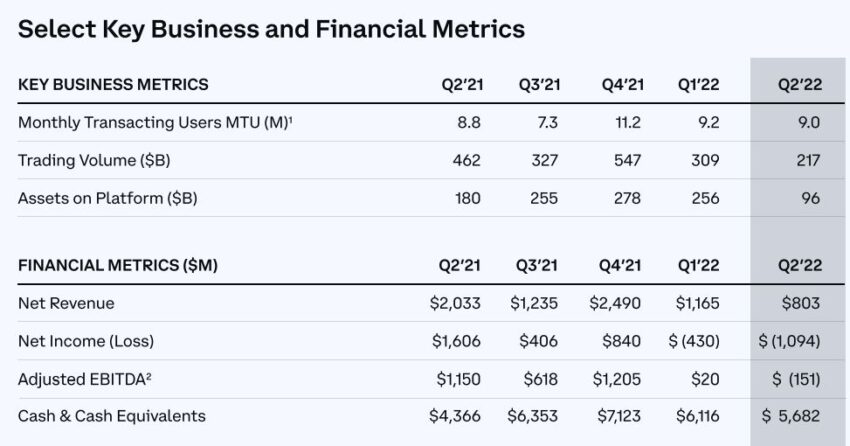
Task: Click the Q2'21 MTU value 8.8
Action: coord(468,122)
